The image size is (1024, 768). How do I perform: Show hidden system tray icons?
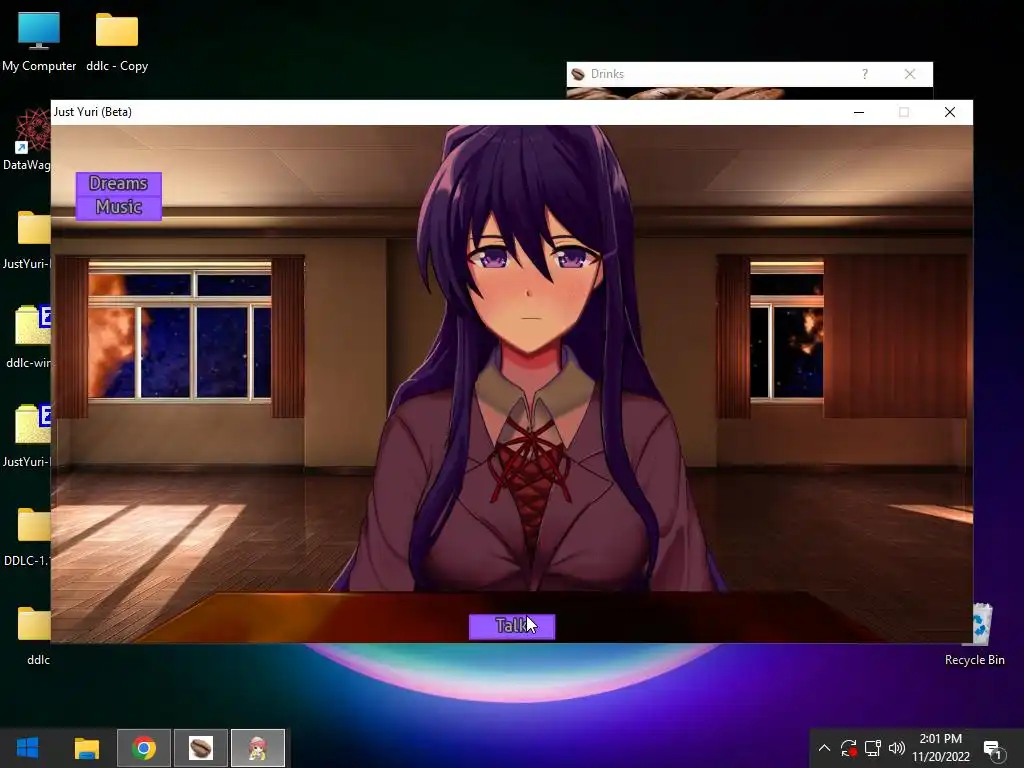click(x=824, y=748)
